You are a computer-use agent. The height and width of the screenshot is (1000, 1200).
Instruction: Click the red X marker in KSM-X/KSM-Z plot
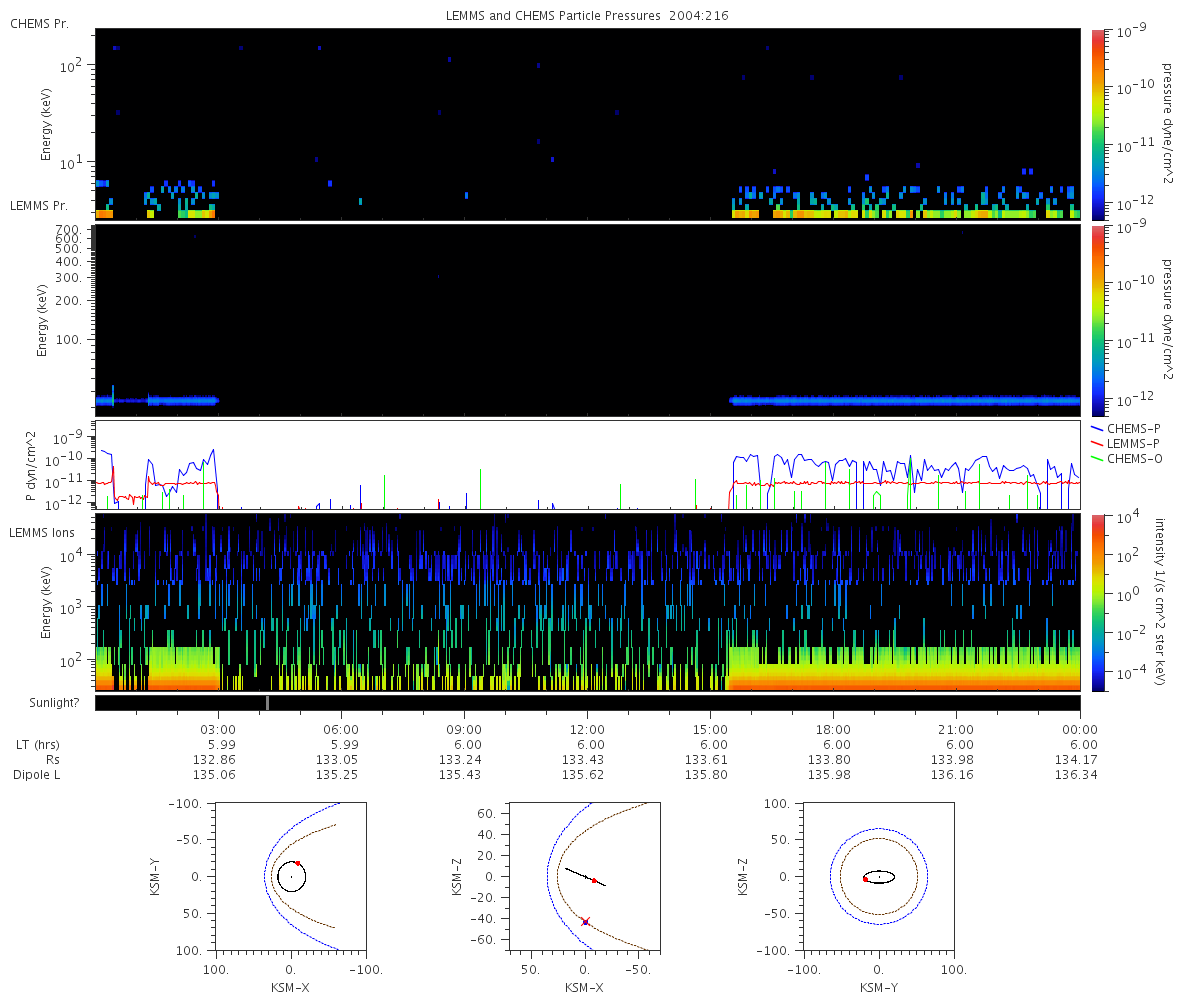pos(585,921)
